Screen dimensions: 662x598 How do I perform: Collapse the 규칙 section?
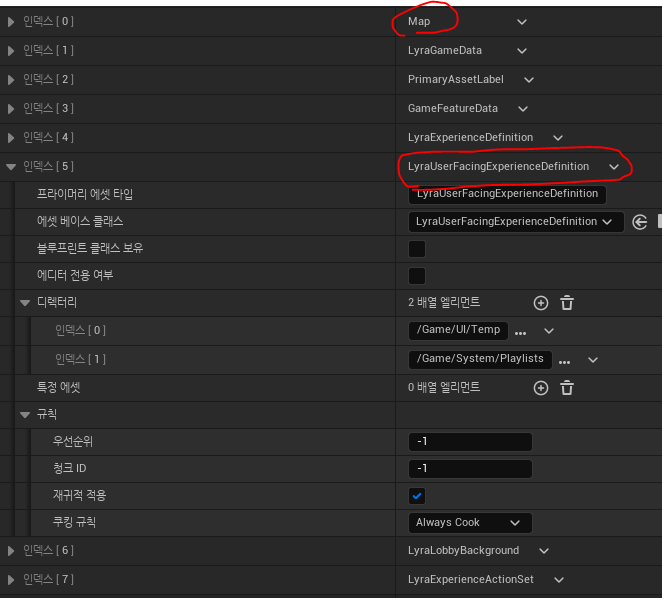tap(25, 415)
